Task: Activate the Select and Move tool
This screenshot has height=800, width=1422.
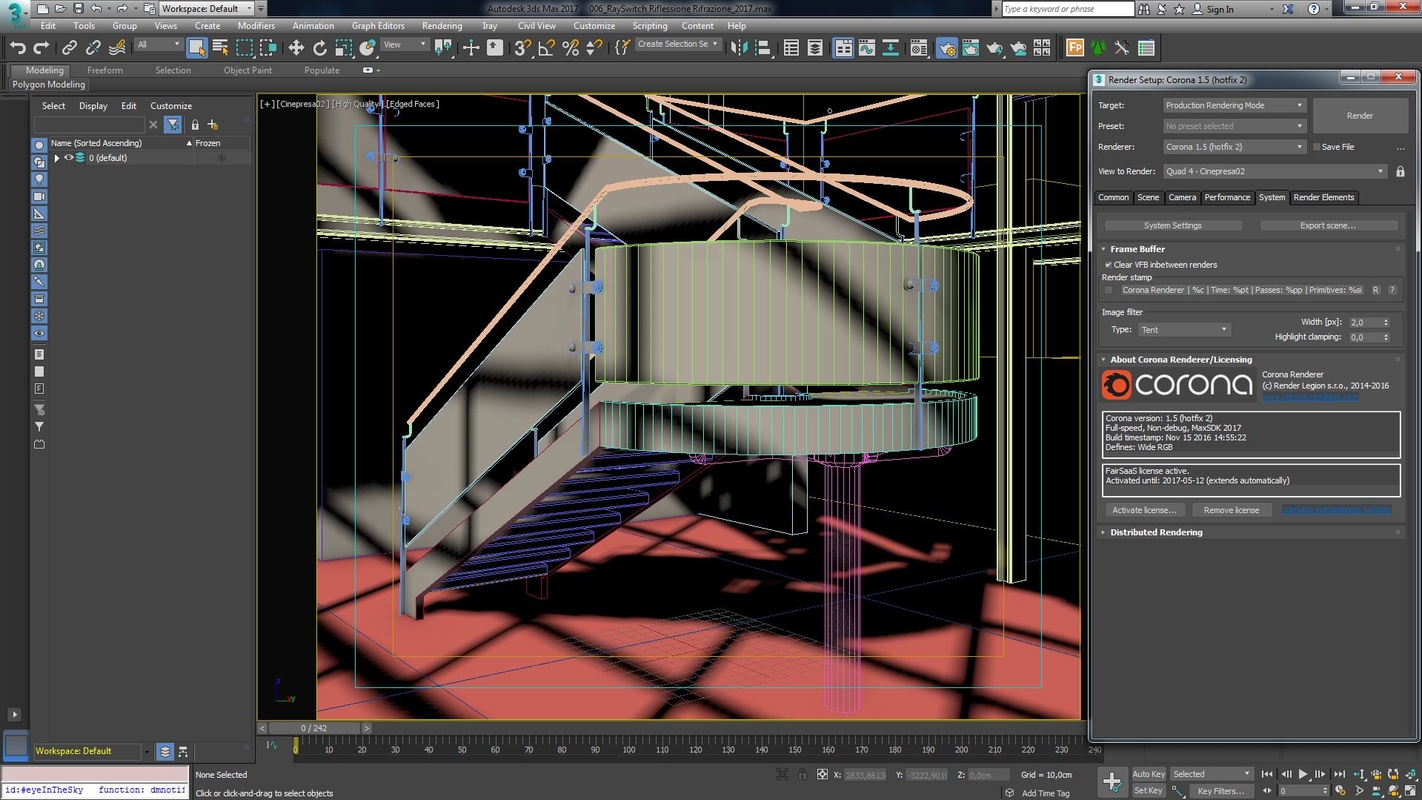Action: click(x=296, y=47)
